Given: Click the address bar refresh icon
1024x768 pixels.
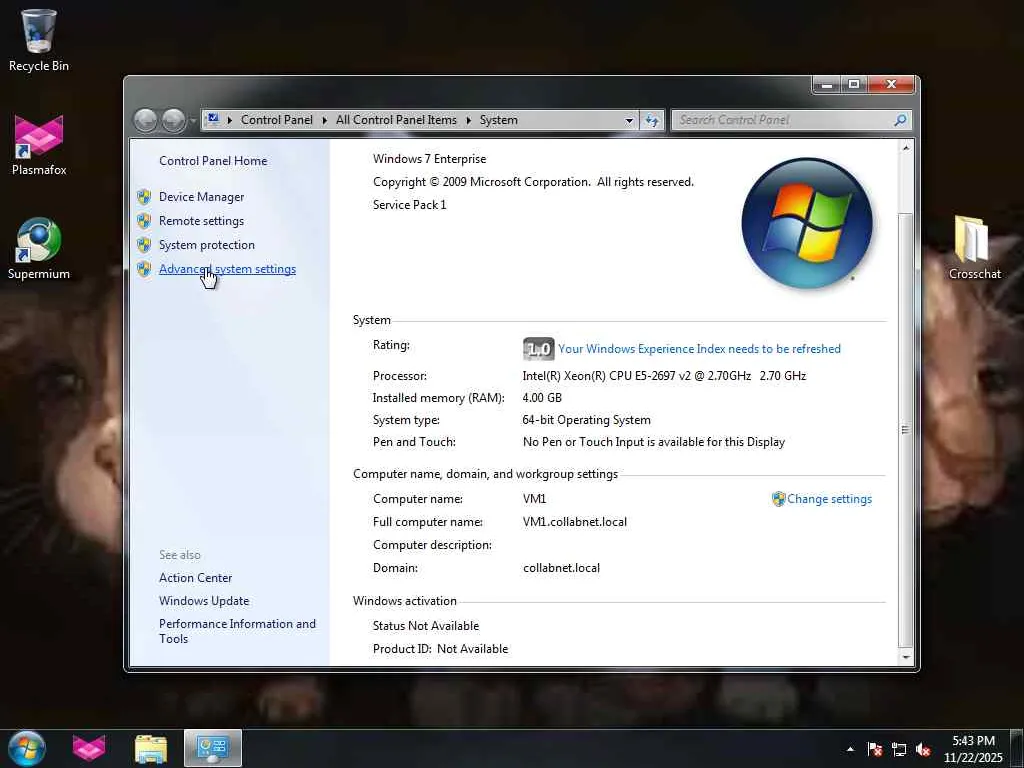Looking at the screenshot, I should [x=652, y=120].
